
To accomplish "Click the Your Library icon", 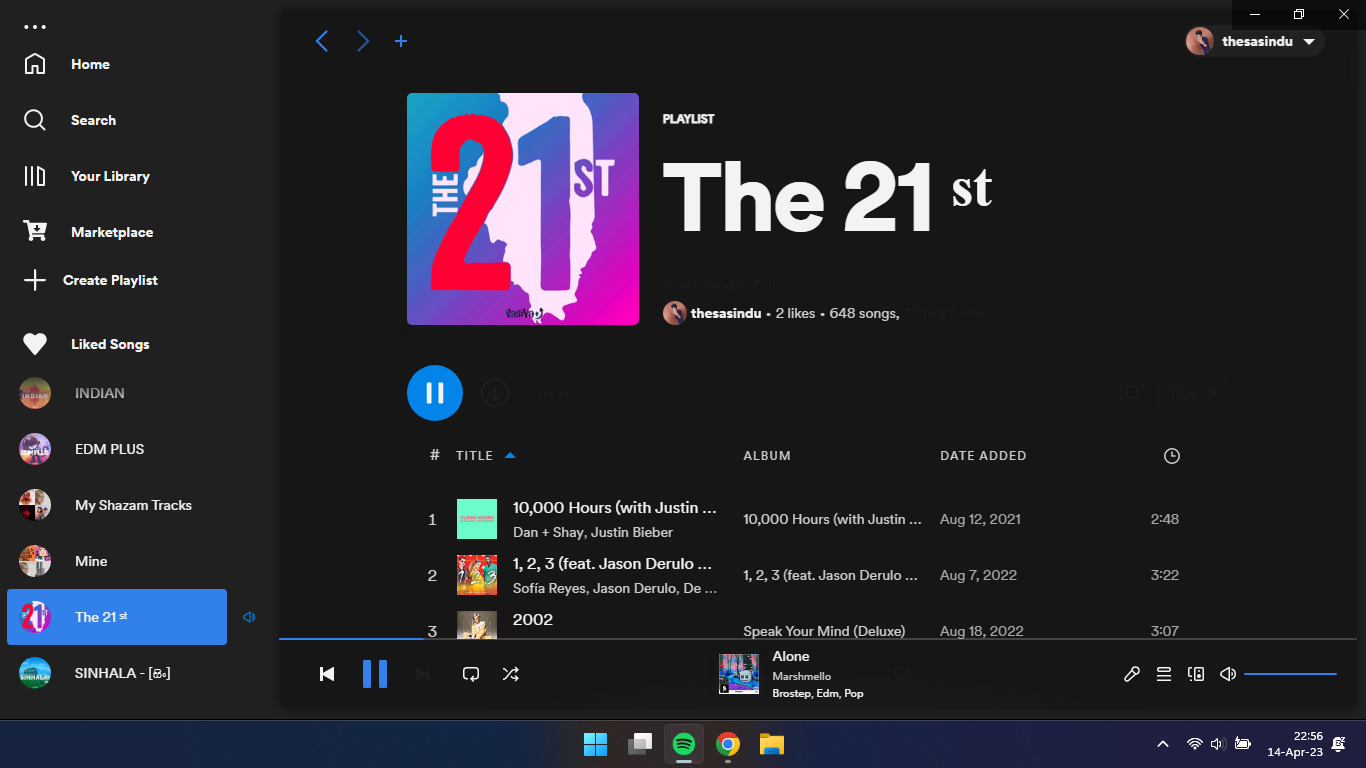I will point(35,176).
